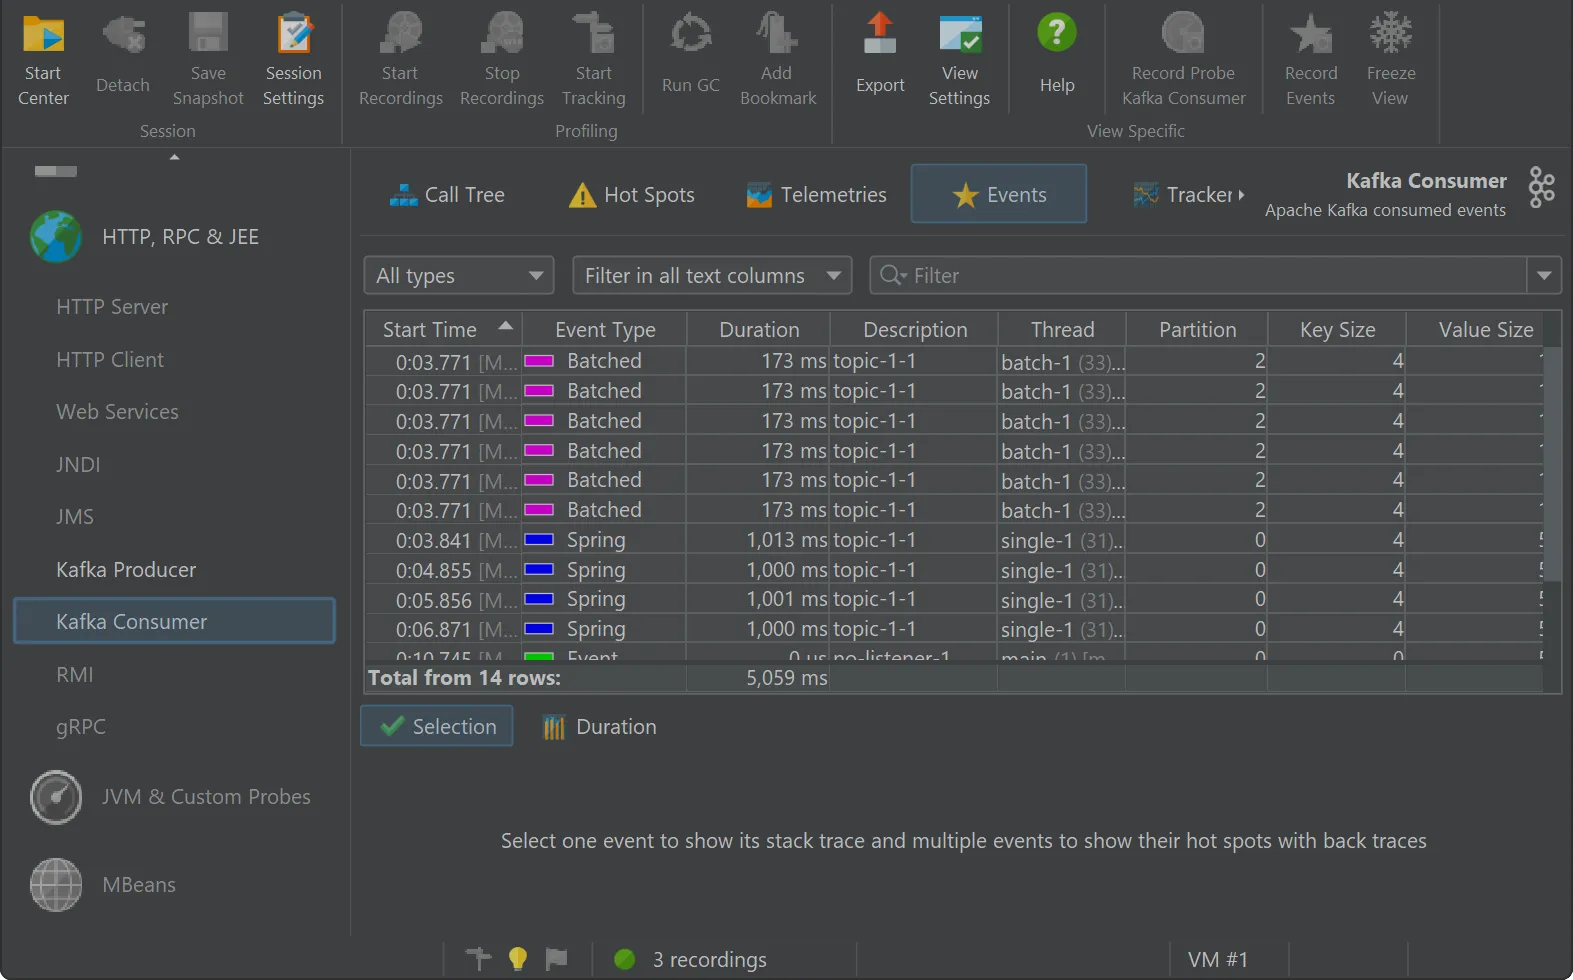Expand the filter history dropdown arrow
This screenshot has width=1573, height=980.
1543,276
